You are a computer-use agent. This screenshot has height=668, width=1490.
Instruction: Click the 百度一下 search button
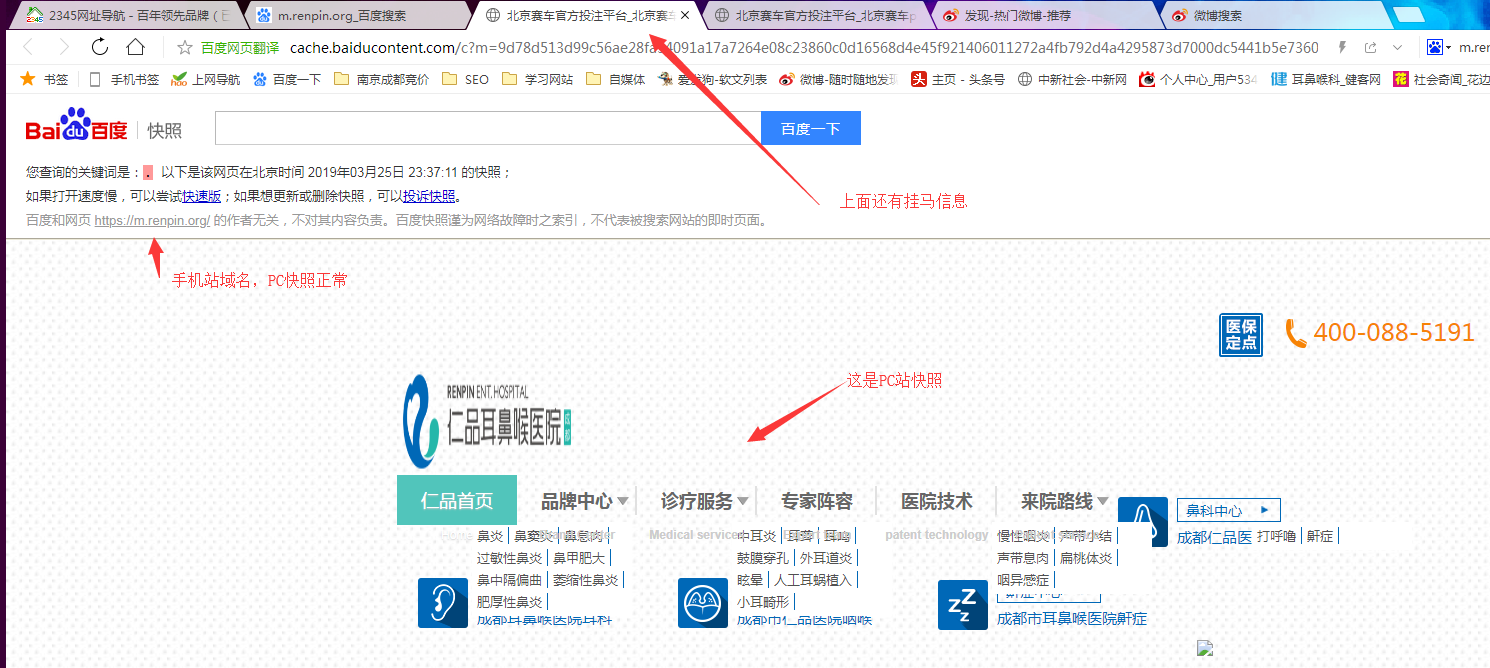click(811, 128)
